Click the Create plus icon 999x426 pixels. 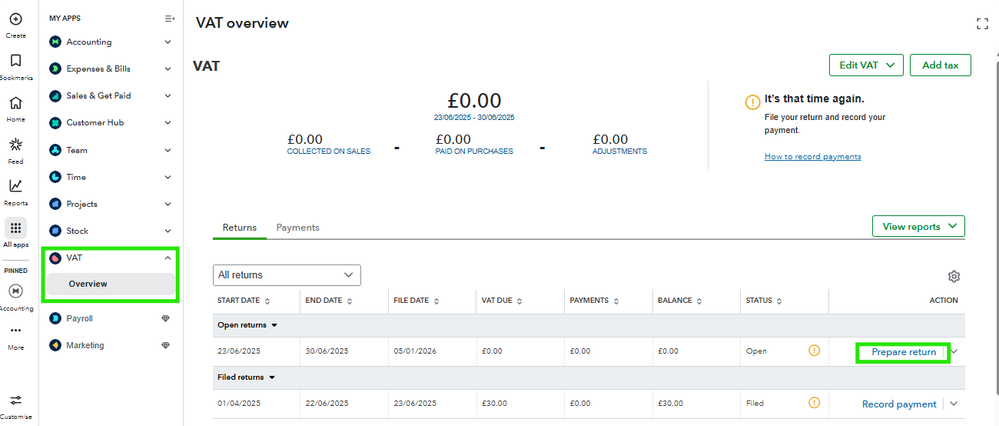16,18
